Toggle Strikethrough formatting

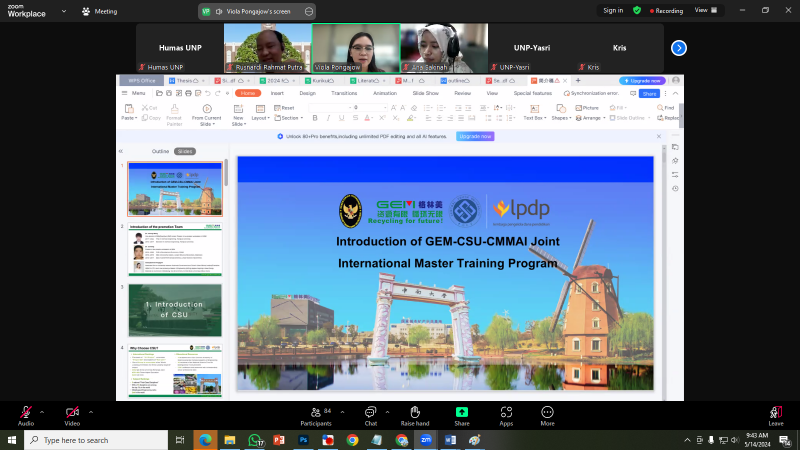[x=355, y=118]
